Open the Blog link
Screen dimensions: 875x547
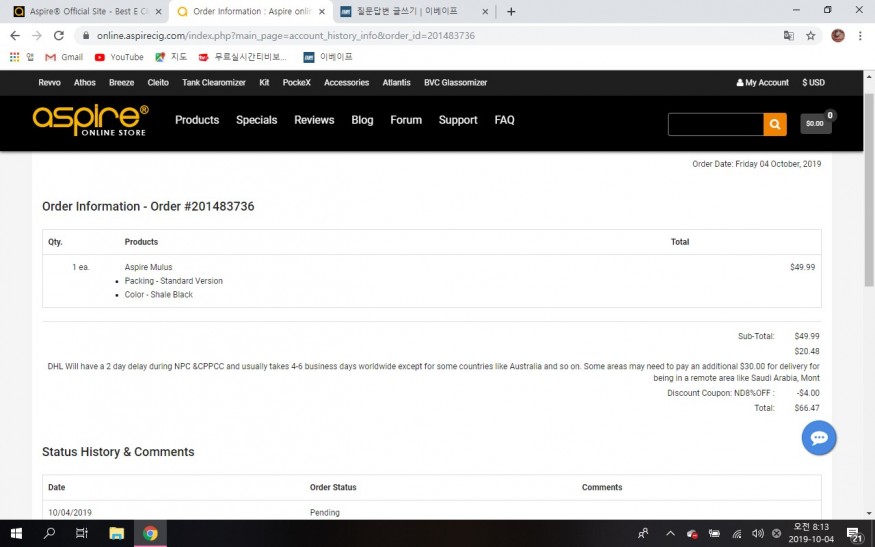(x=362, y=120)
